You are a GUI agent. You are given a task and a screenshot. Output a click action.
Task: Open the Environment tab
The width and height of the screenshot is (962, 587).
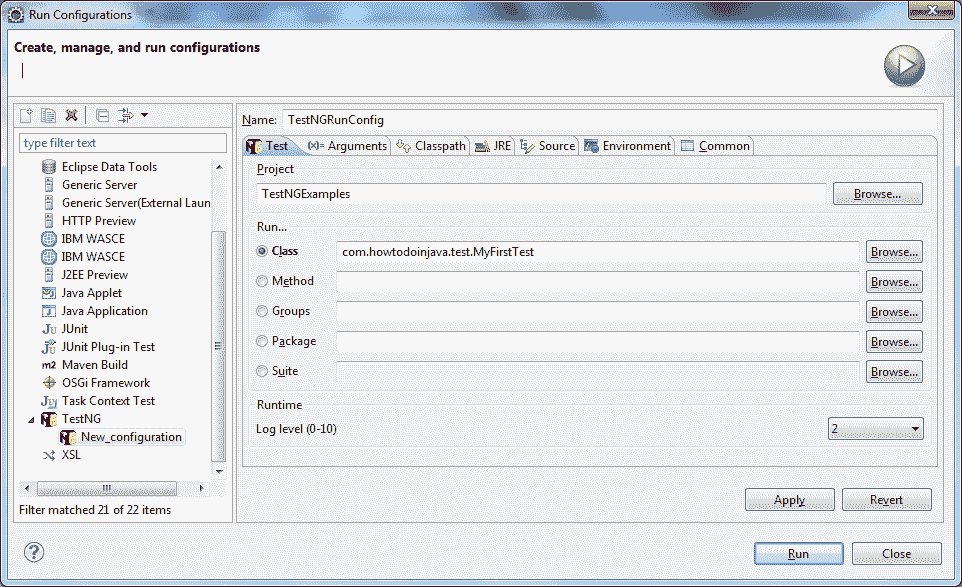[x=628, y=146]
